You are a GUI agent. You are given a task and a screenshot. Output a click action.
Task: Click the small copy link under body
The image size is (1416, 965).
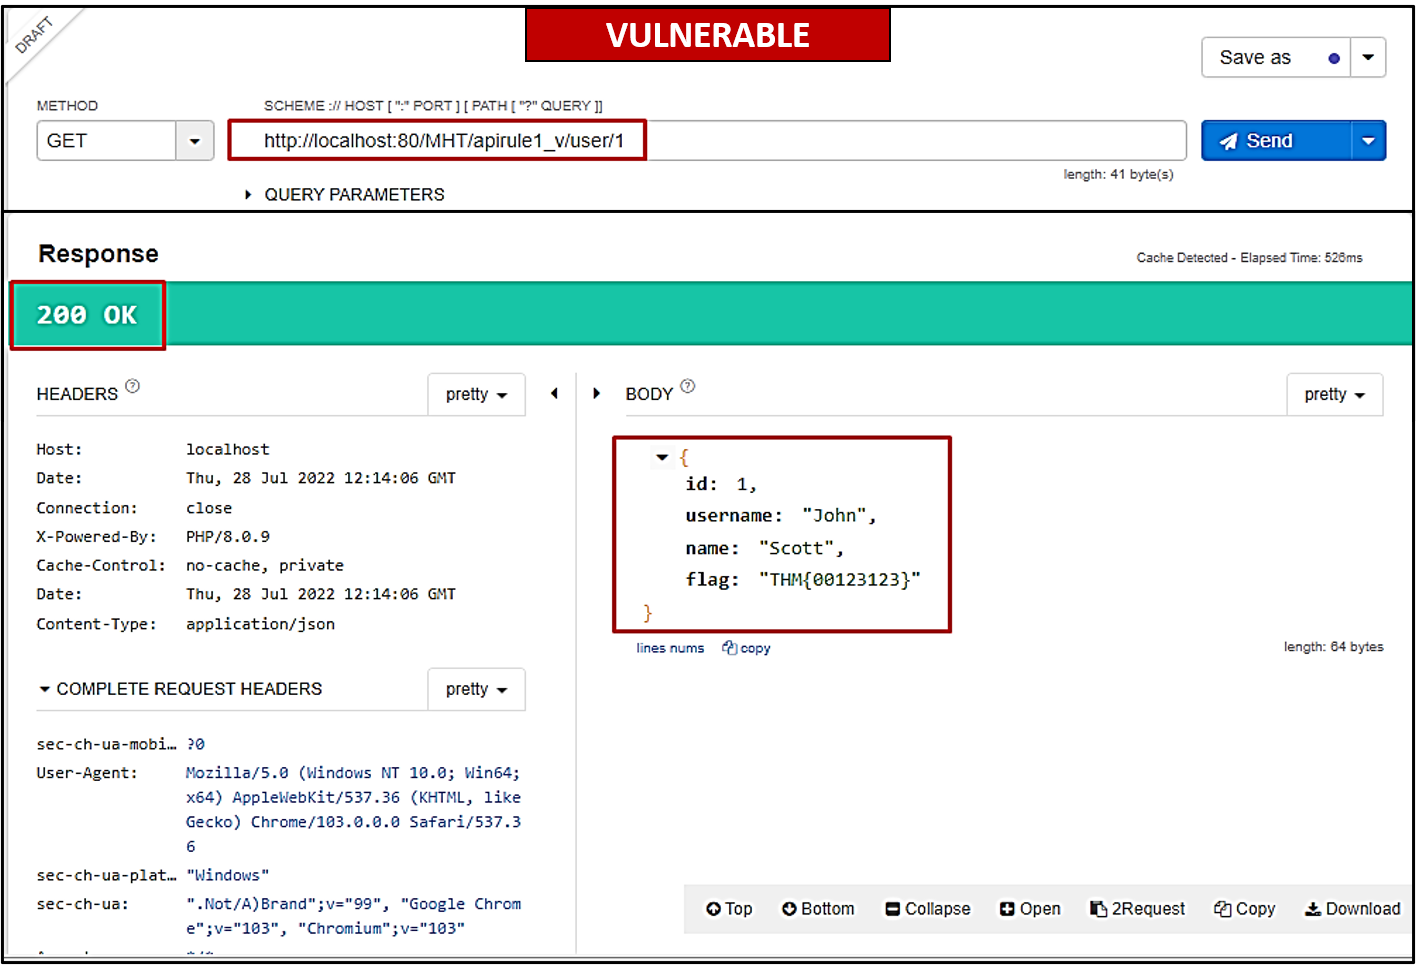[x=747, y=648]
